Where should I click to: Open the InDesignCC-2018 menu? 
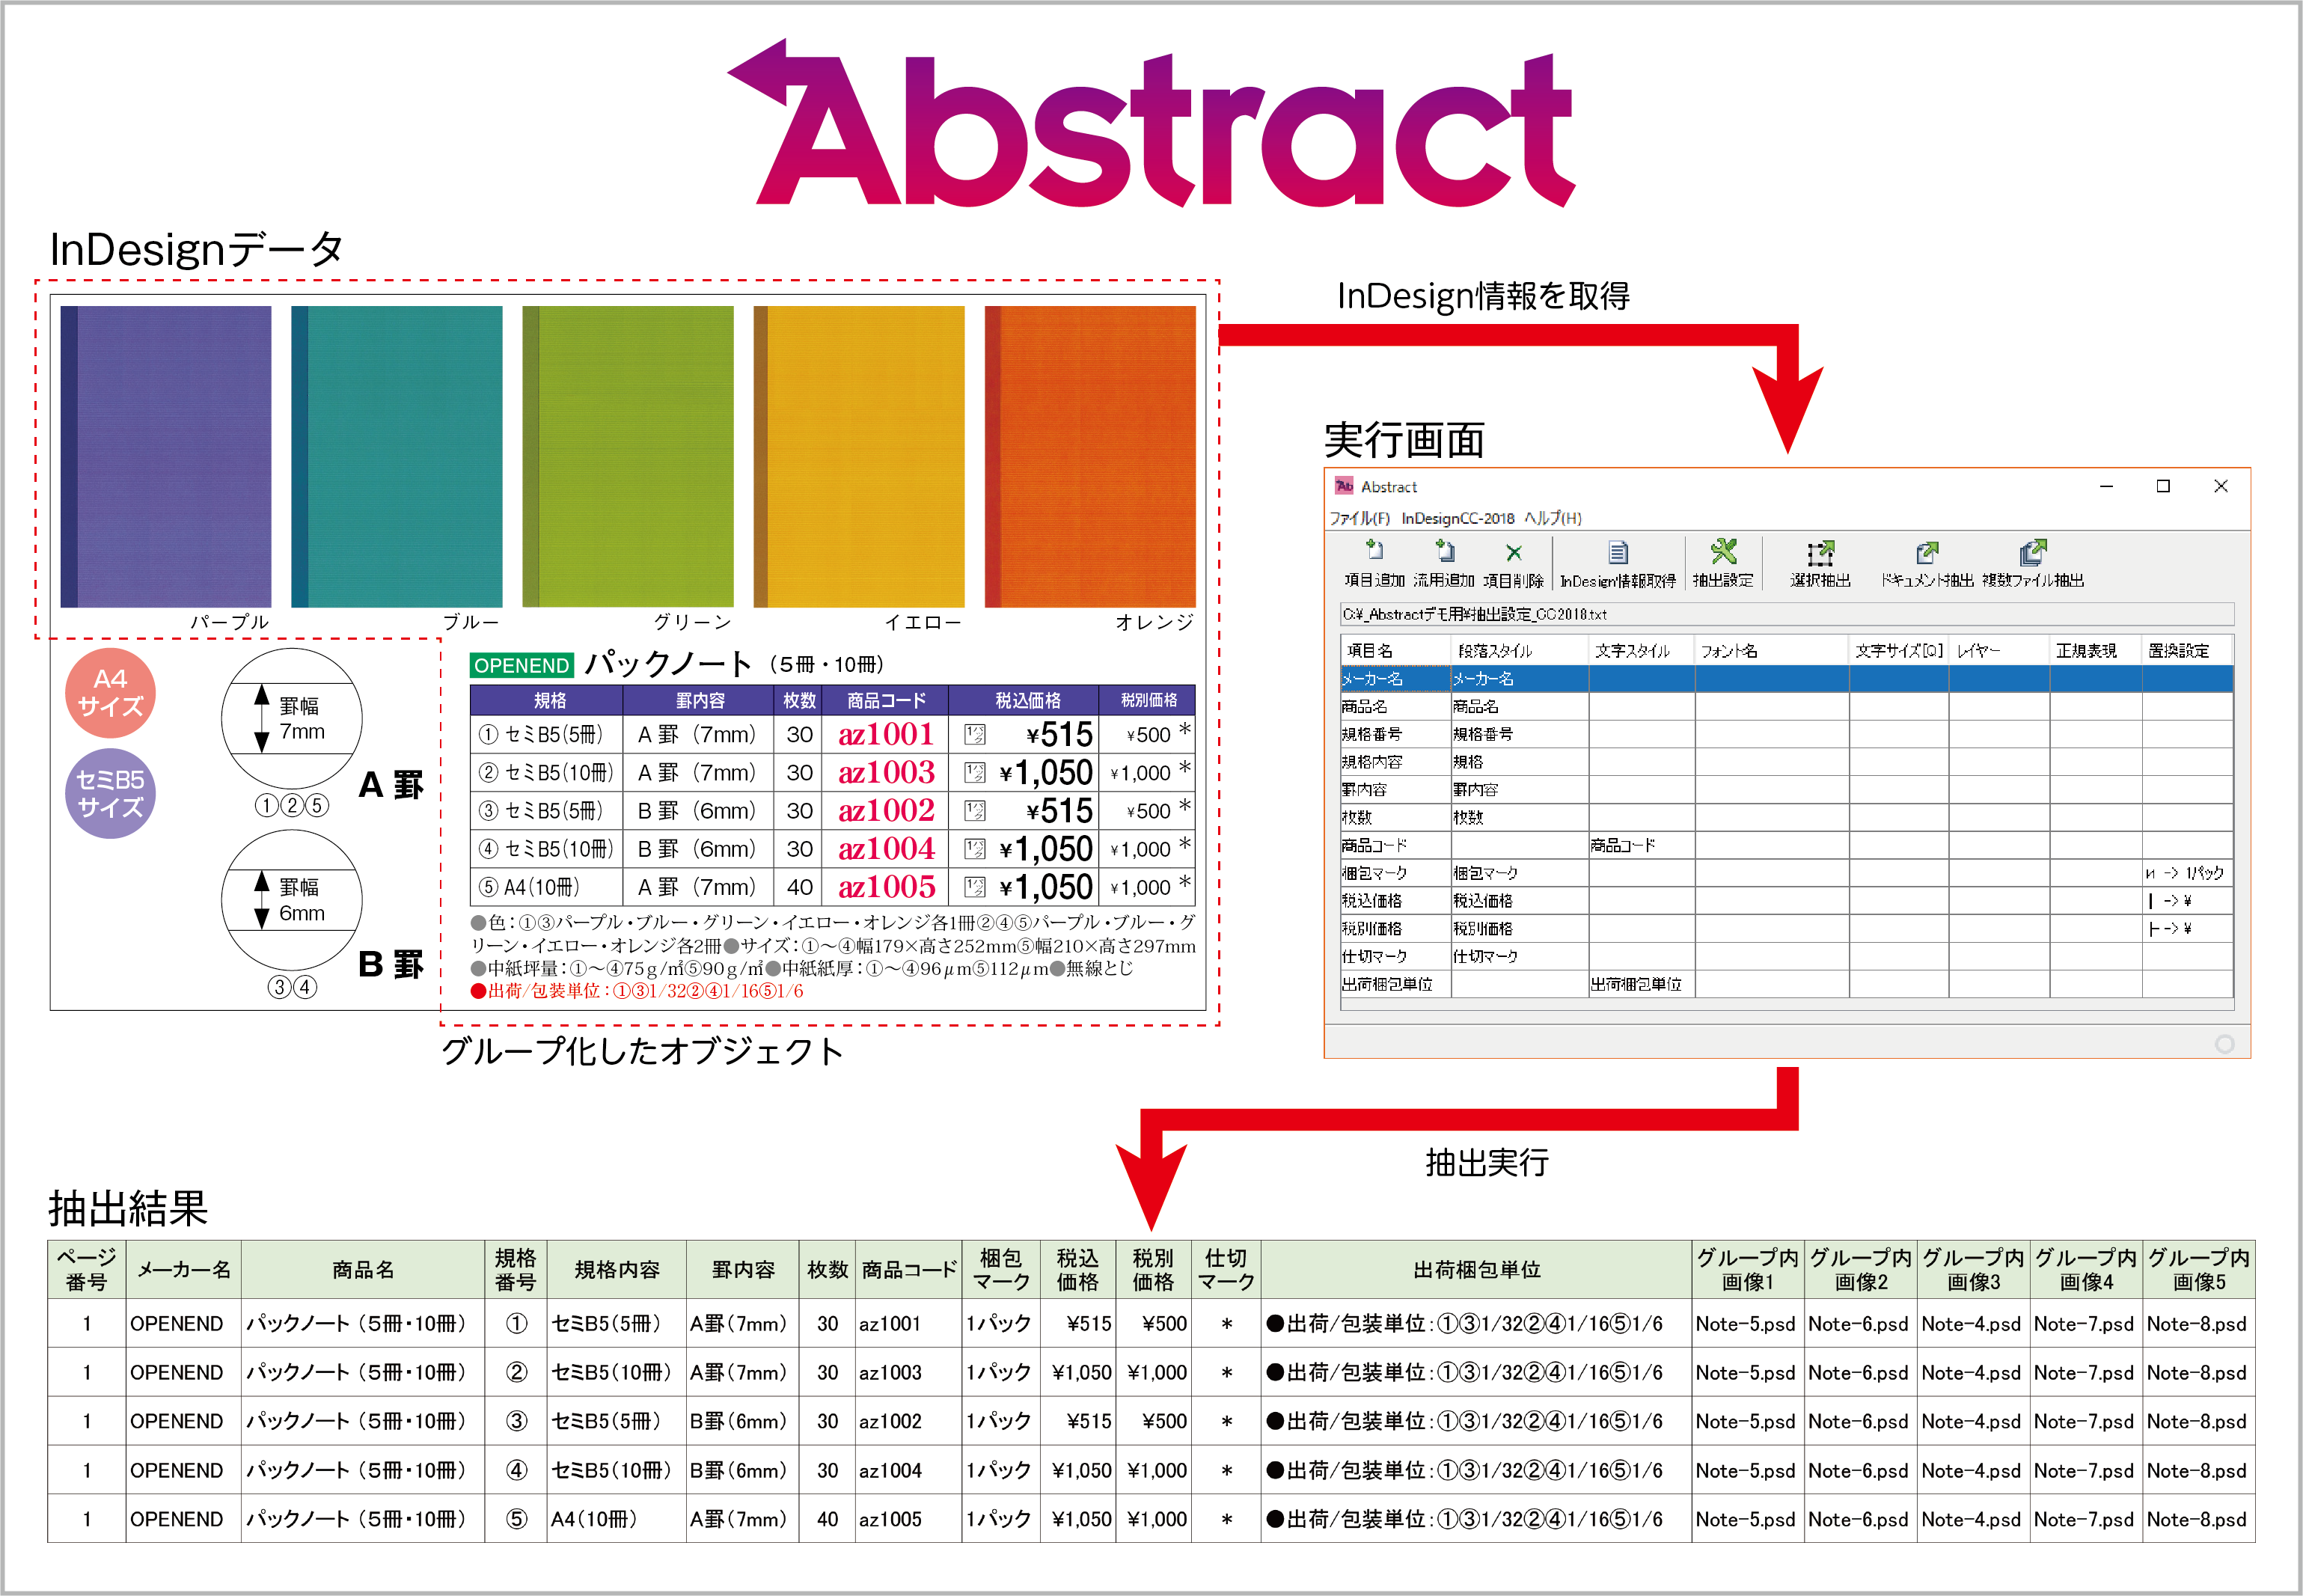point(1457,518)
